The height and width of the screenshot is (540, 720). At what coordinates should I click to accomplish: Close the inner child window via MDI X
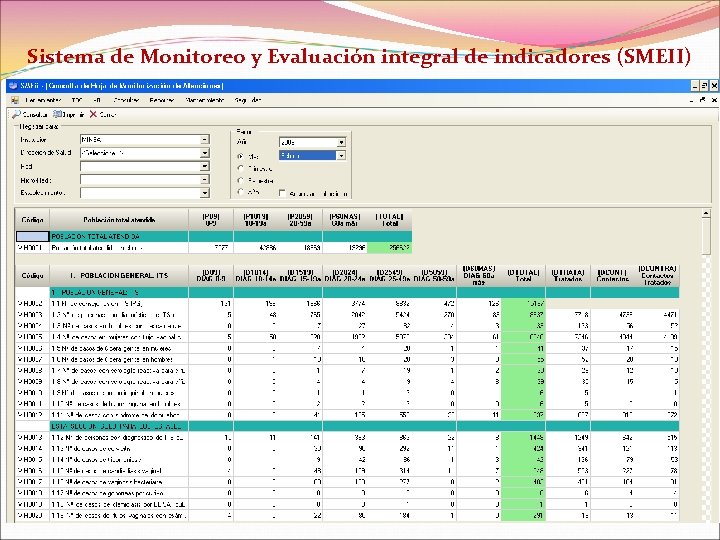pos(714,100)
